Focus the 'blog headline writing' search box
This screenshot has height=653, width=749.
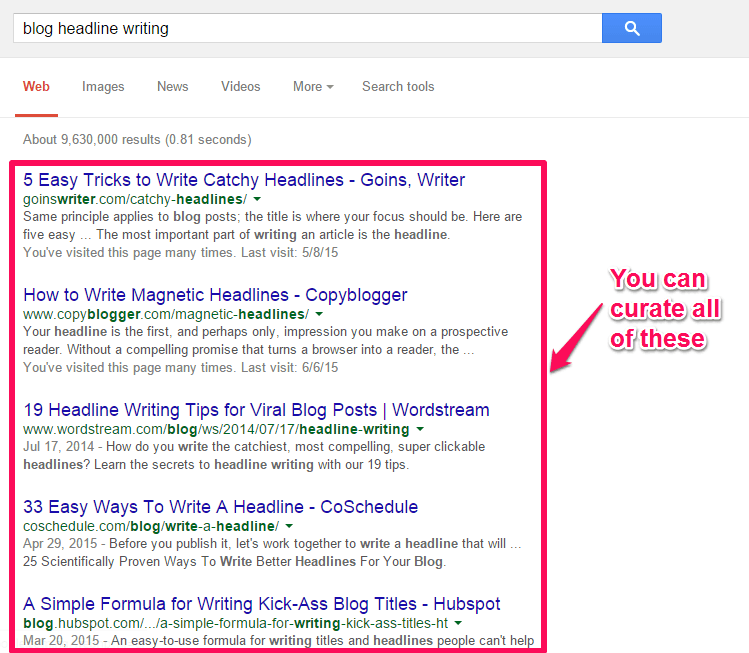308,28
